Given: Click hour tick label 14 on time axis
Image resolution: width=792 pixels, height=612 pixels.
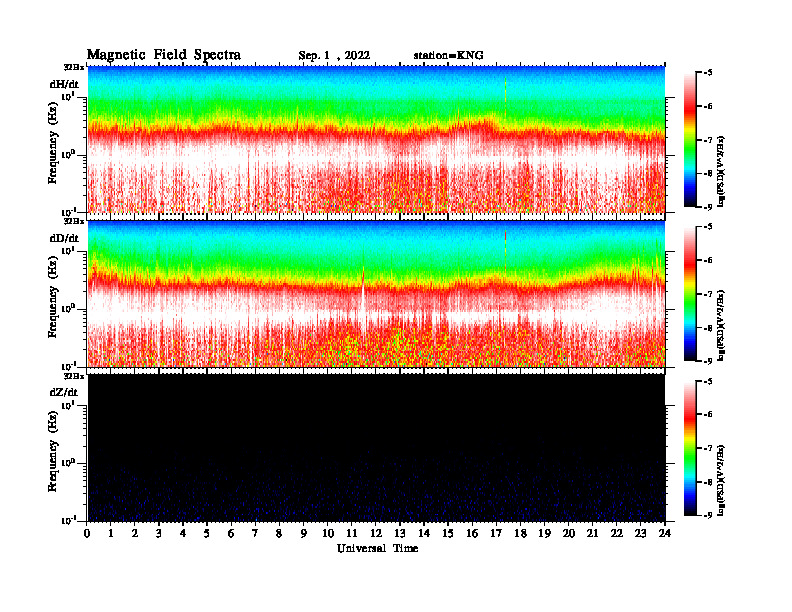Looking at the screenshot, I should coord(424,533).
